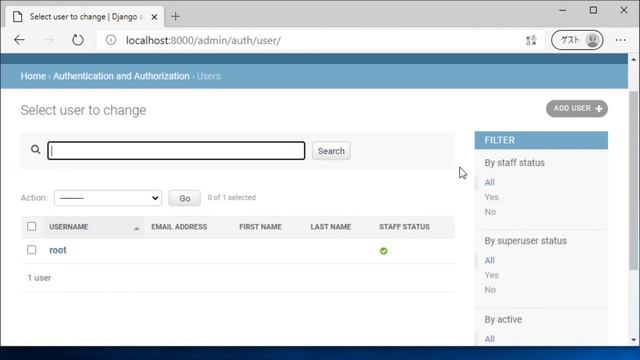Click the '0 of 1 selected' text

231,198
